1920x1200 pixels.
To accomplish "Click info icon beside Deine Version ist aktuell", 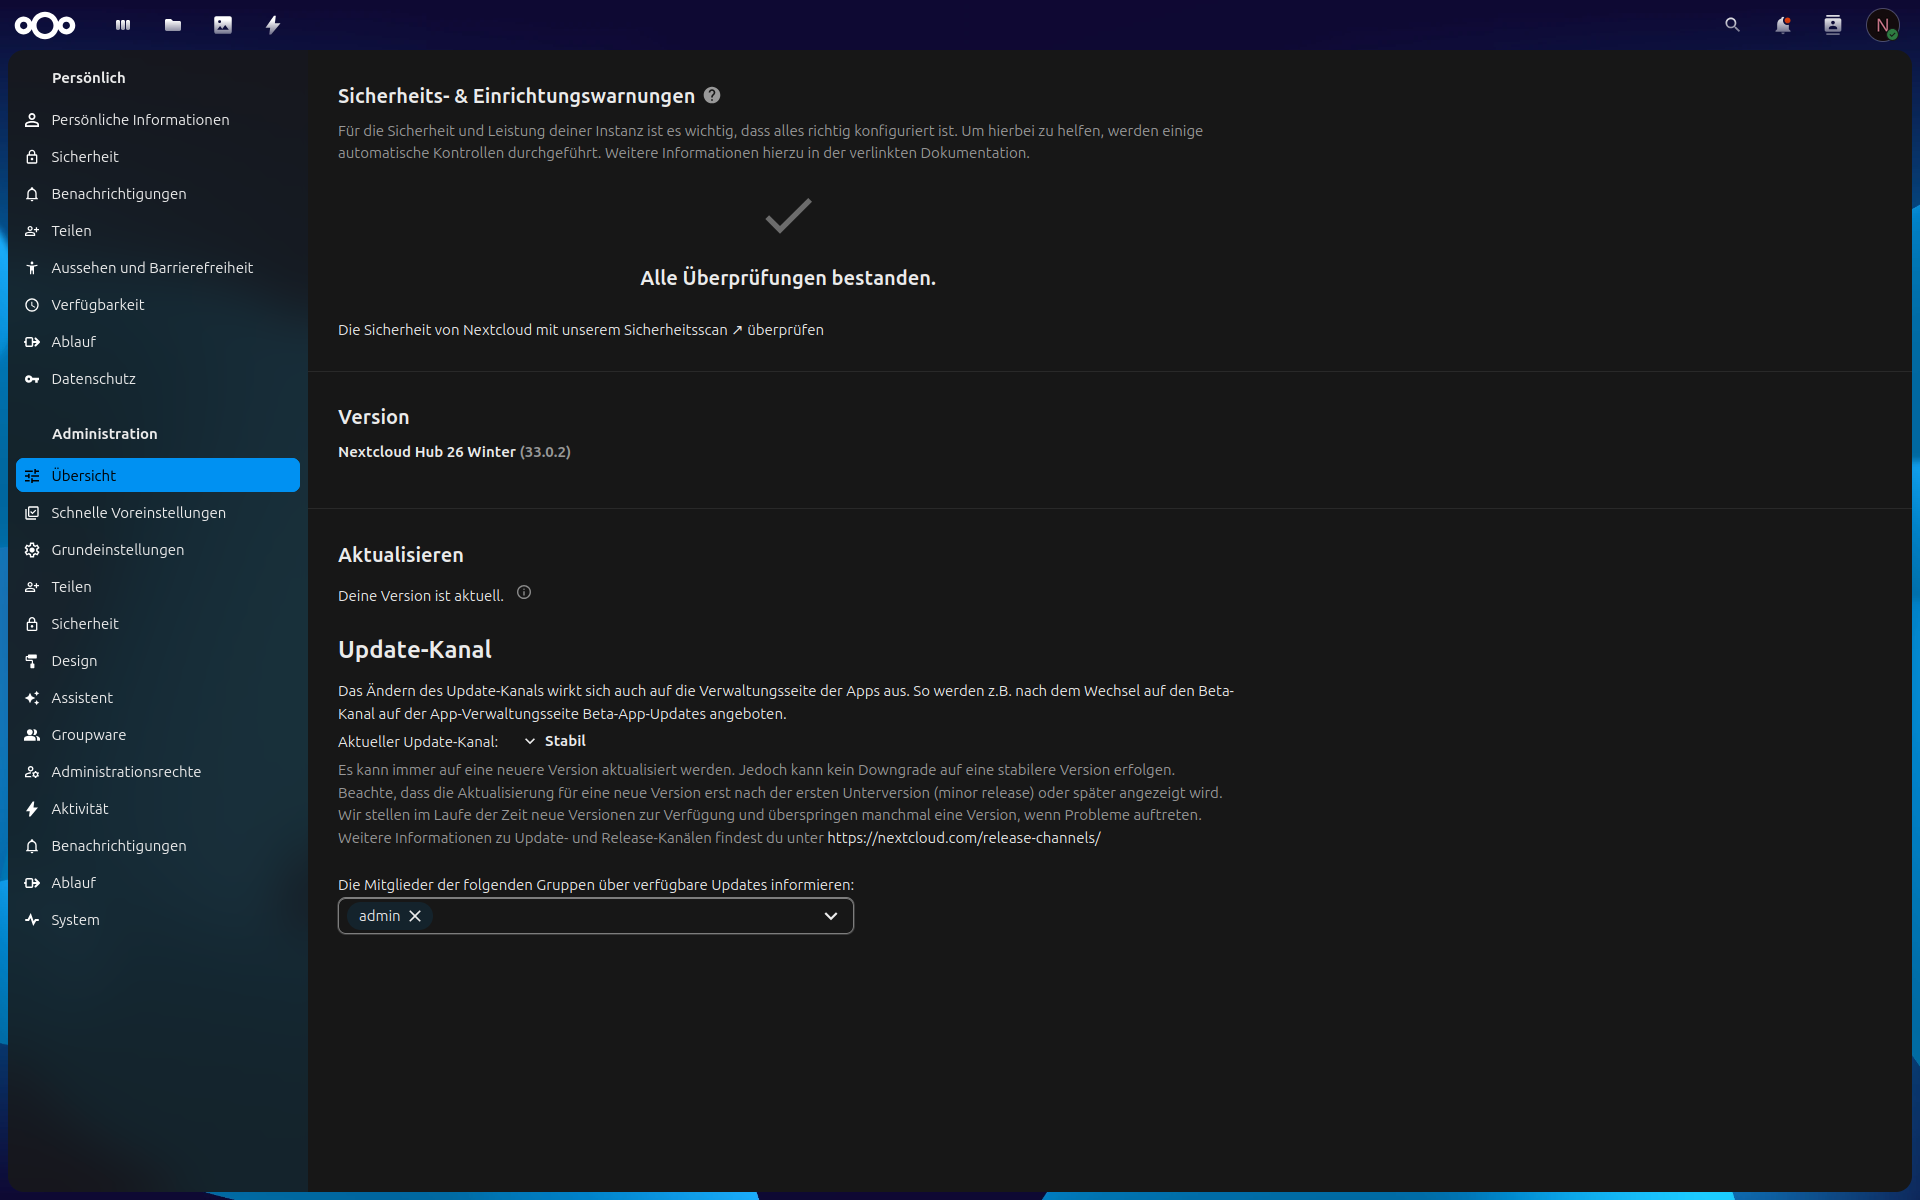I will [x=524, y=593].
